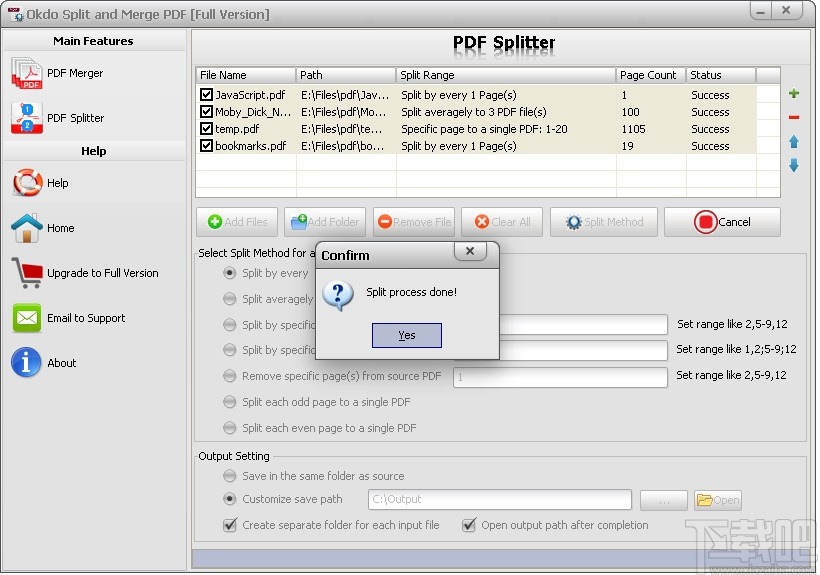Click the remove specific pages range field
The image size is (820, 575).
pyautogui.click(x=560, y=377)
